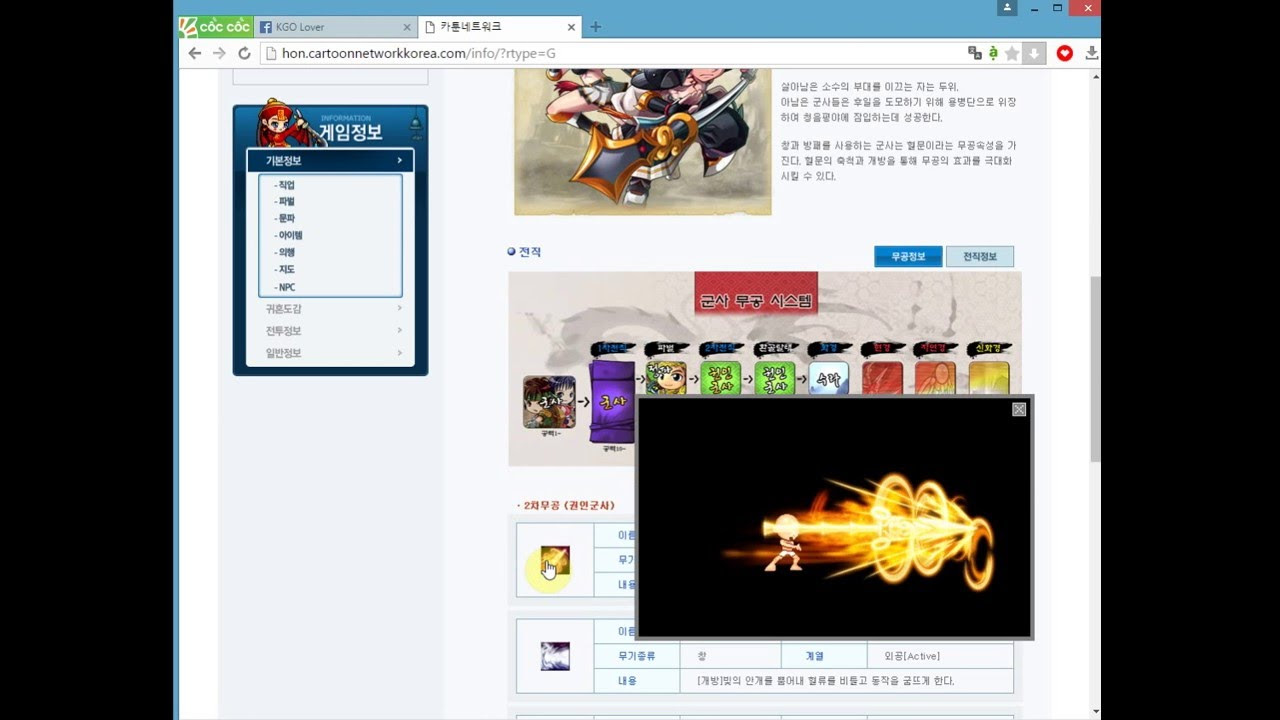Open the 아이템 submenu link

289,235
